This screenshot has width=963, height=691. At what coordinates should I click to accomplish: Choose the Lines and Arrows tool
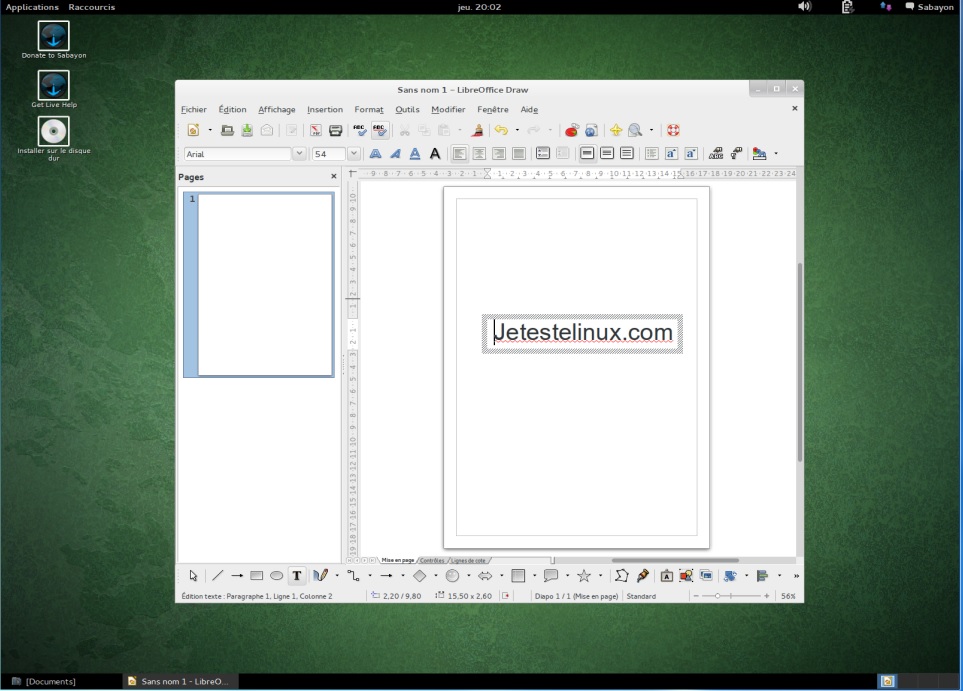[386, 576]
